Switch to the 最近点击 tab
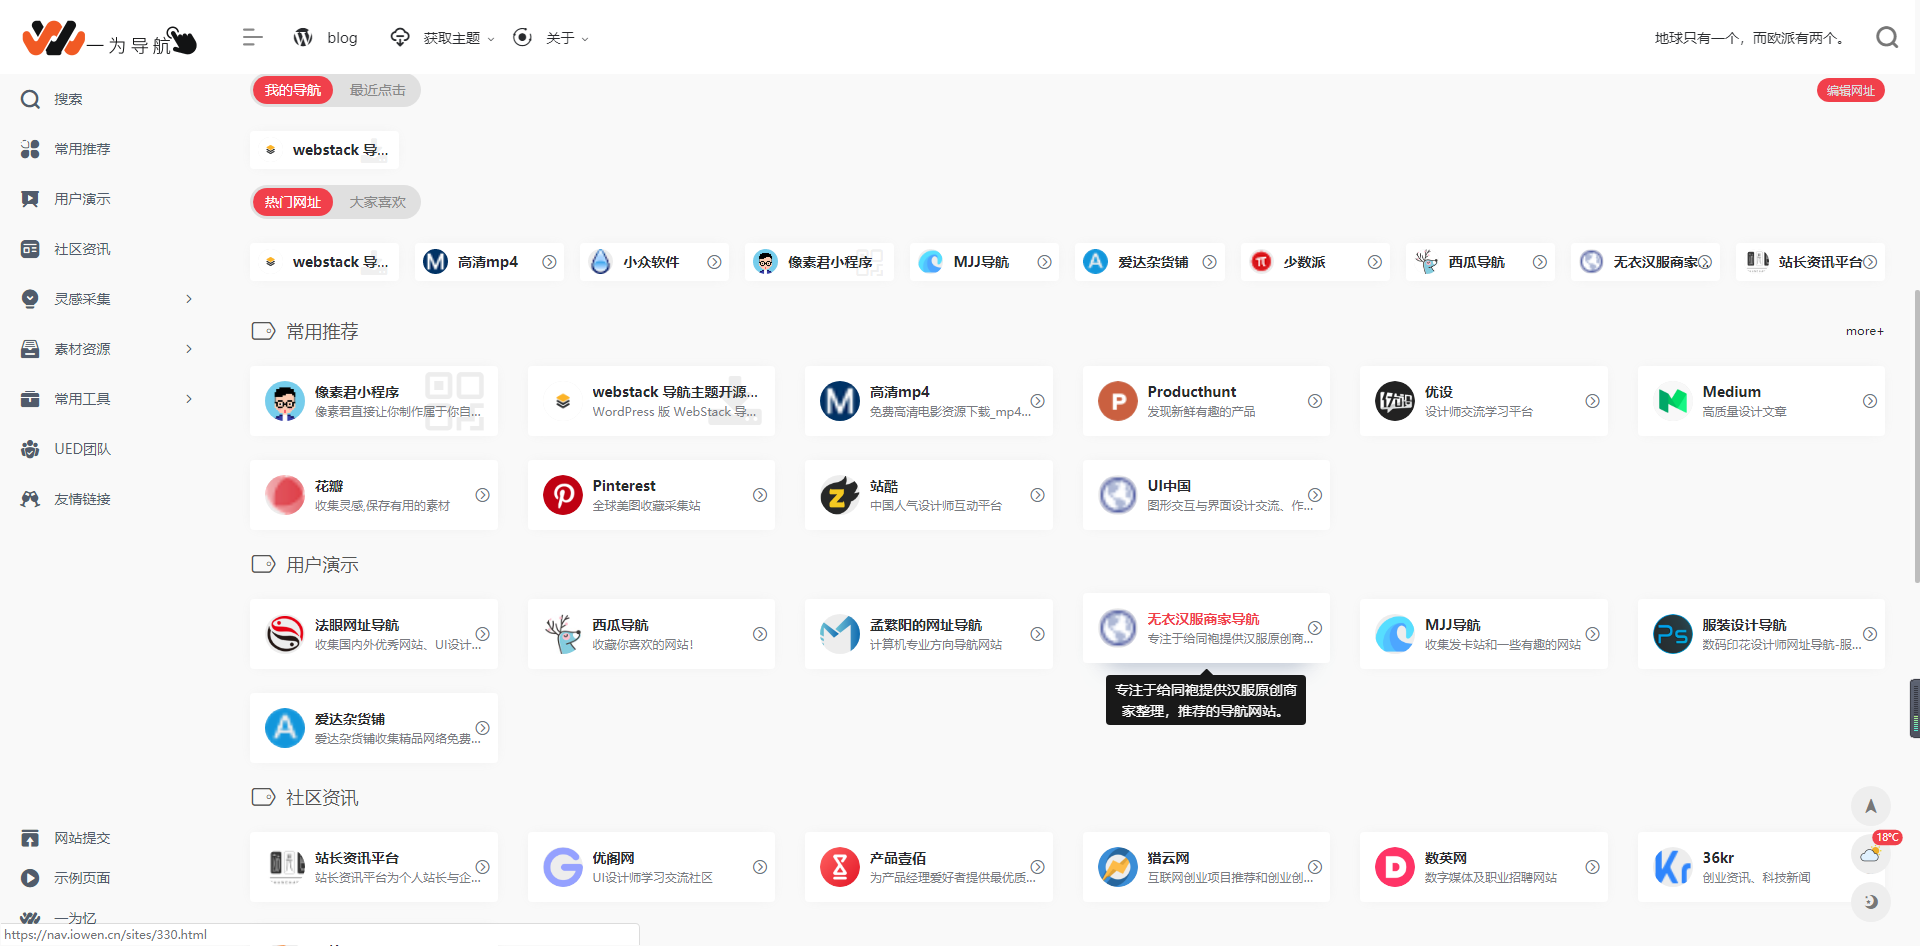 377,90
